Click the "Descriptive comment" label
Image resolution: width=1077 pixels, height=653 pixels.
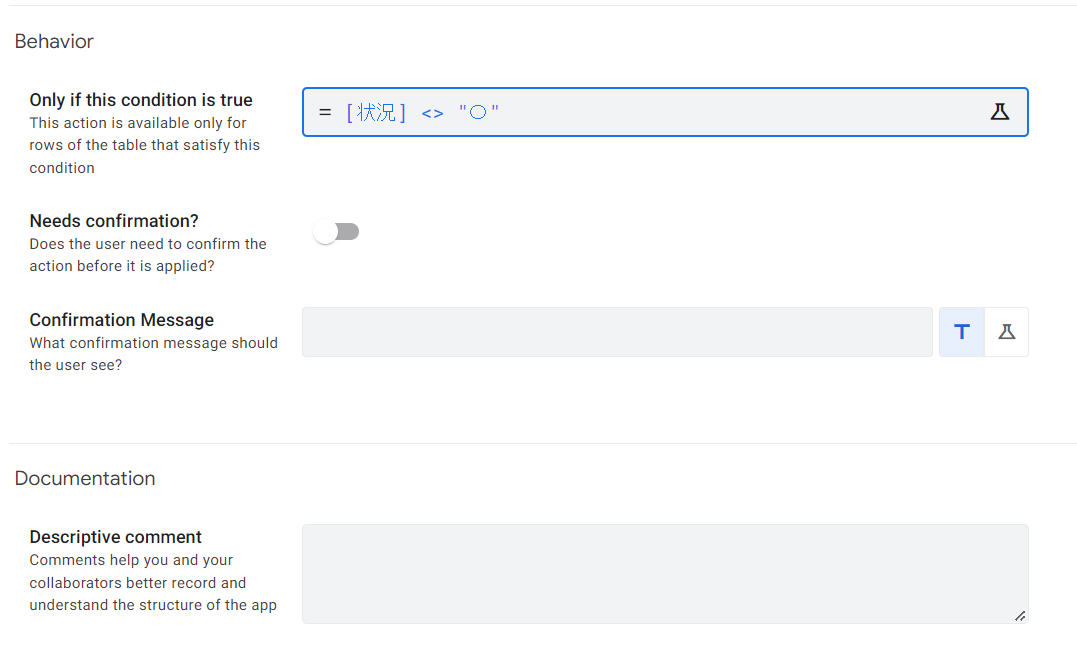click(116, 537)
